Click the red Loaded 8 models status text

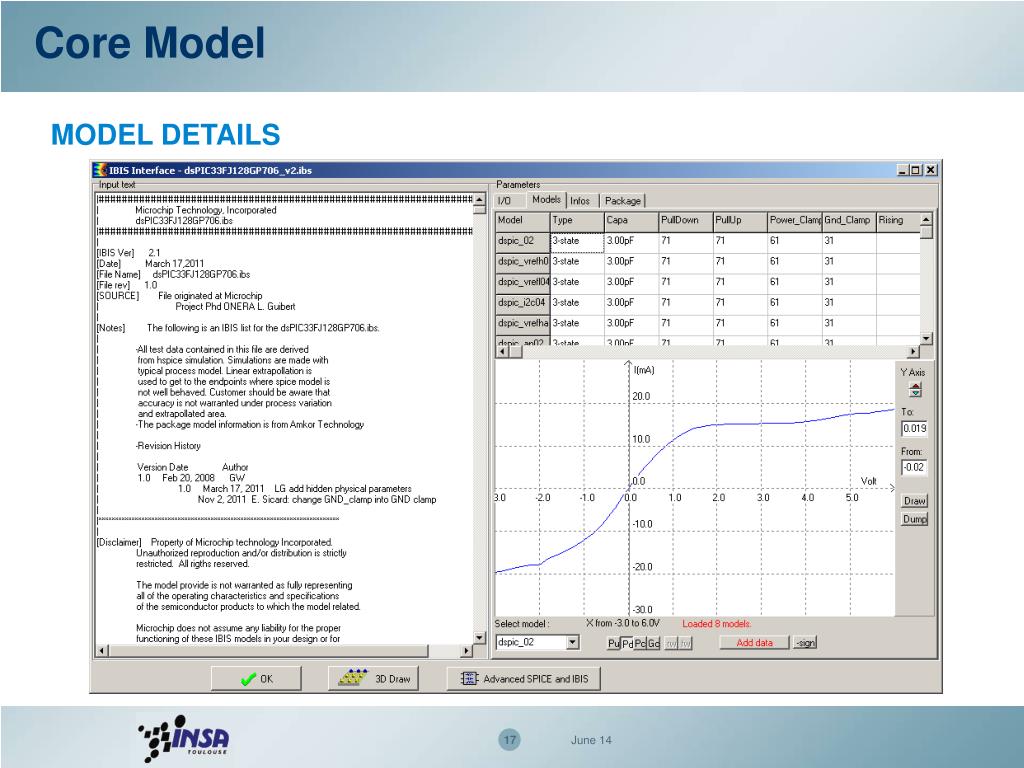pos(716,624)
